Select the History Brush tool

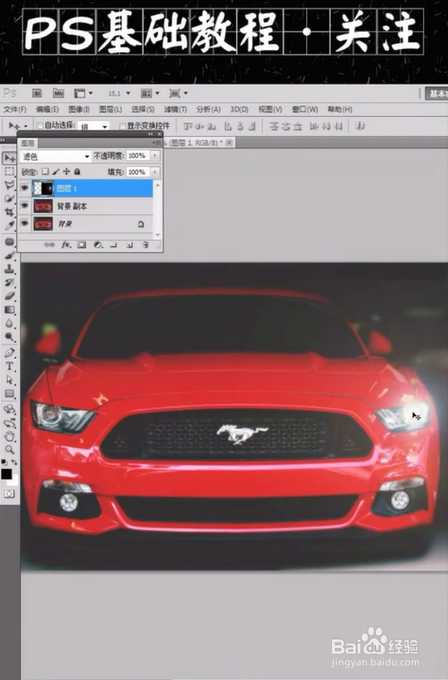point(9,283)
